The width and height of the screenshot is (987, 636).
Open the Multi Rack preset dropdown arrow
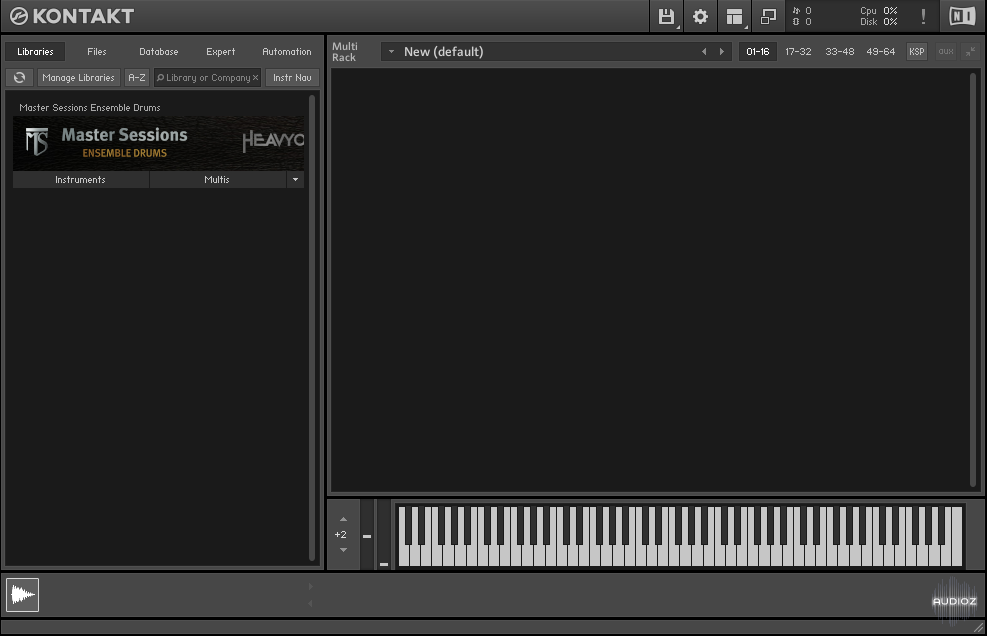click(391, 52)
